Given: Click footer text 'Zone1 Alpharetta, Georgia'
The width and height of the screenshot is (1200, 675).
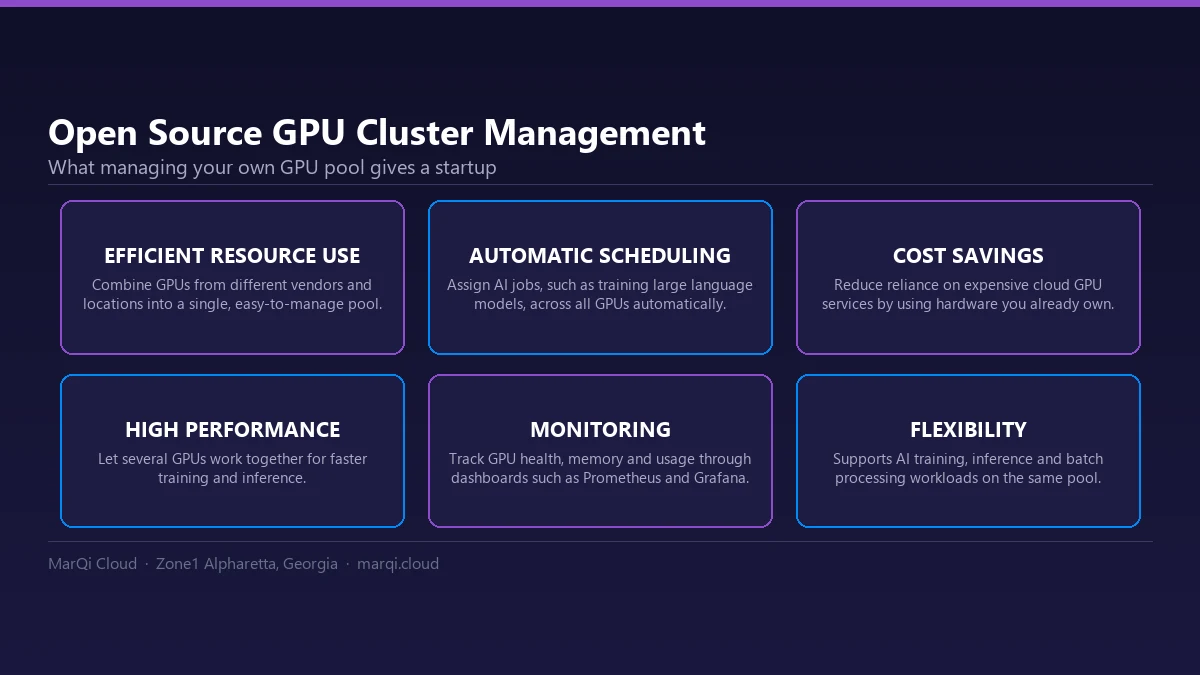Looking at the screenshot, I should coord(247,564).
